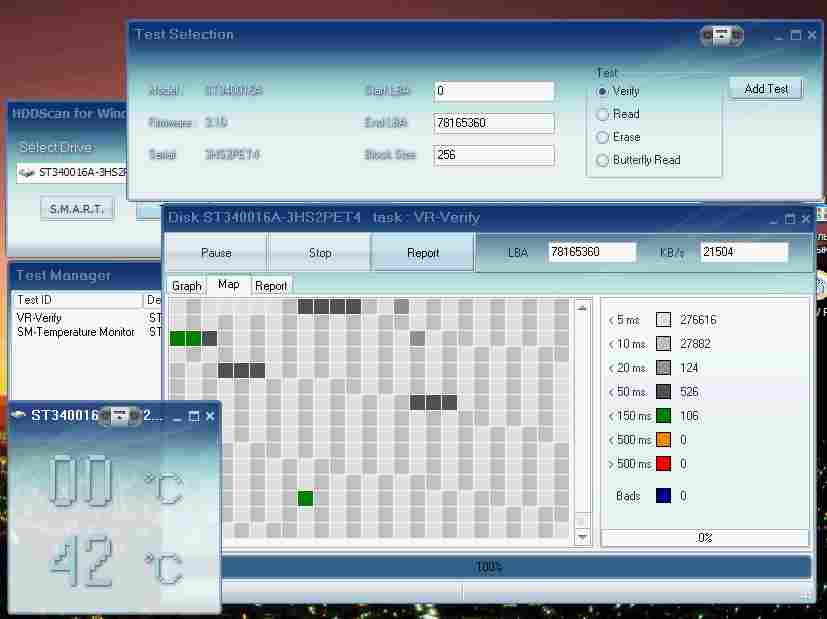Minimize the temperature monitor window
Image resolution: width=827 pixels, height=619 pixels.
tap(177, 417)
